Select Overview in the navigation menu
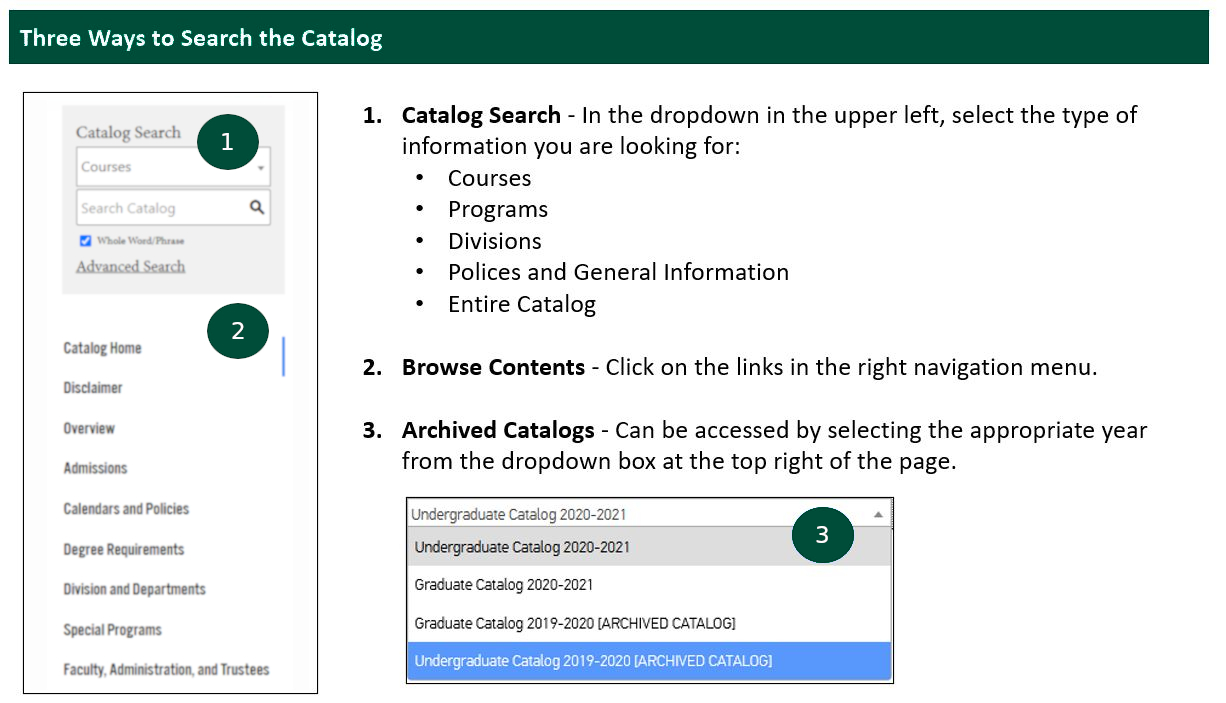Screen dimensions: 1226x703 coord(89,428)
